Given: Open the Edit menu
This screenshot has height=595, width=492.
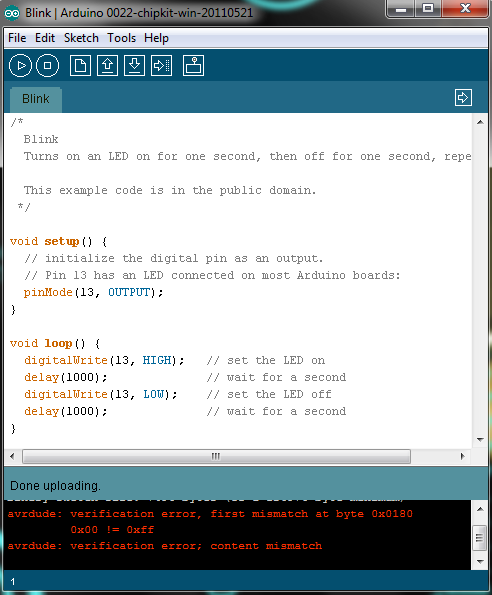Looking at the screenshot, I should (x=45, y=38).
